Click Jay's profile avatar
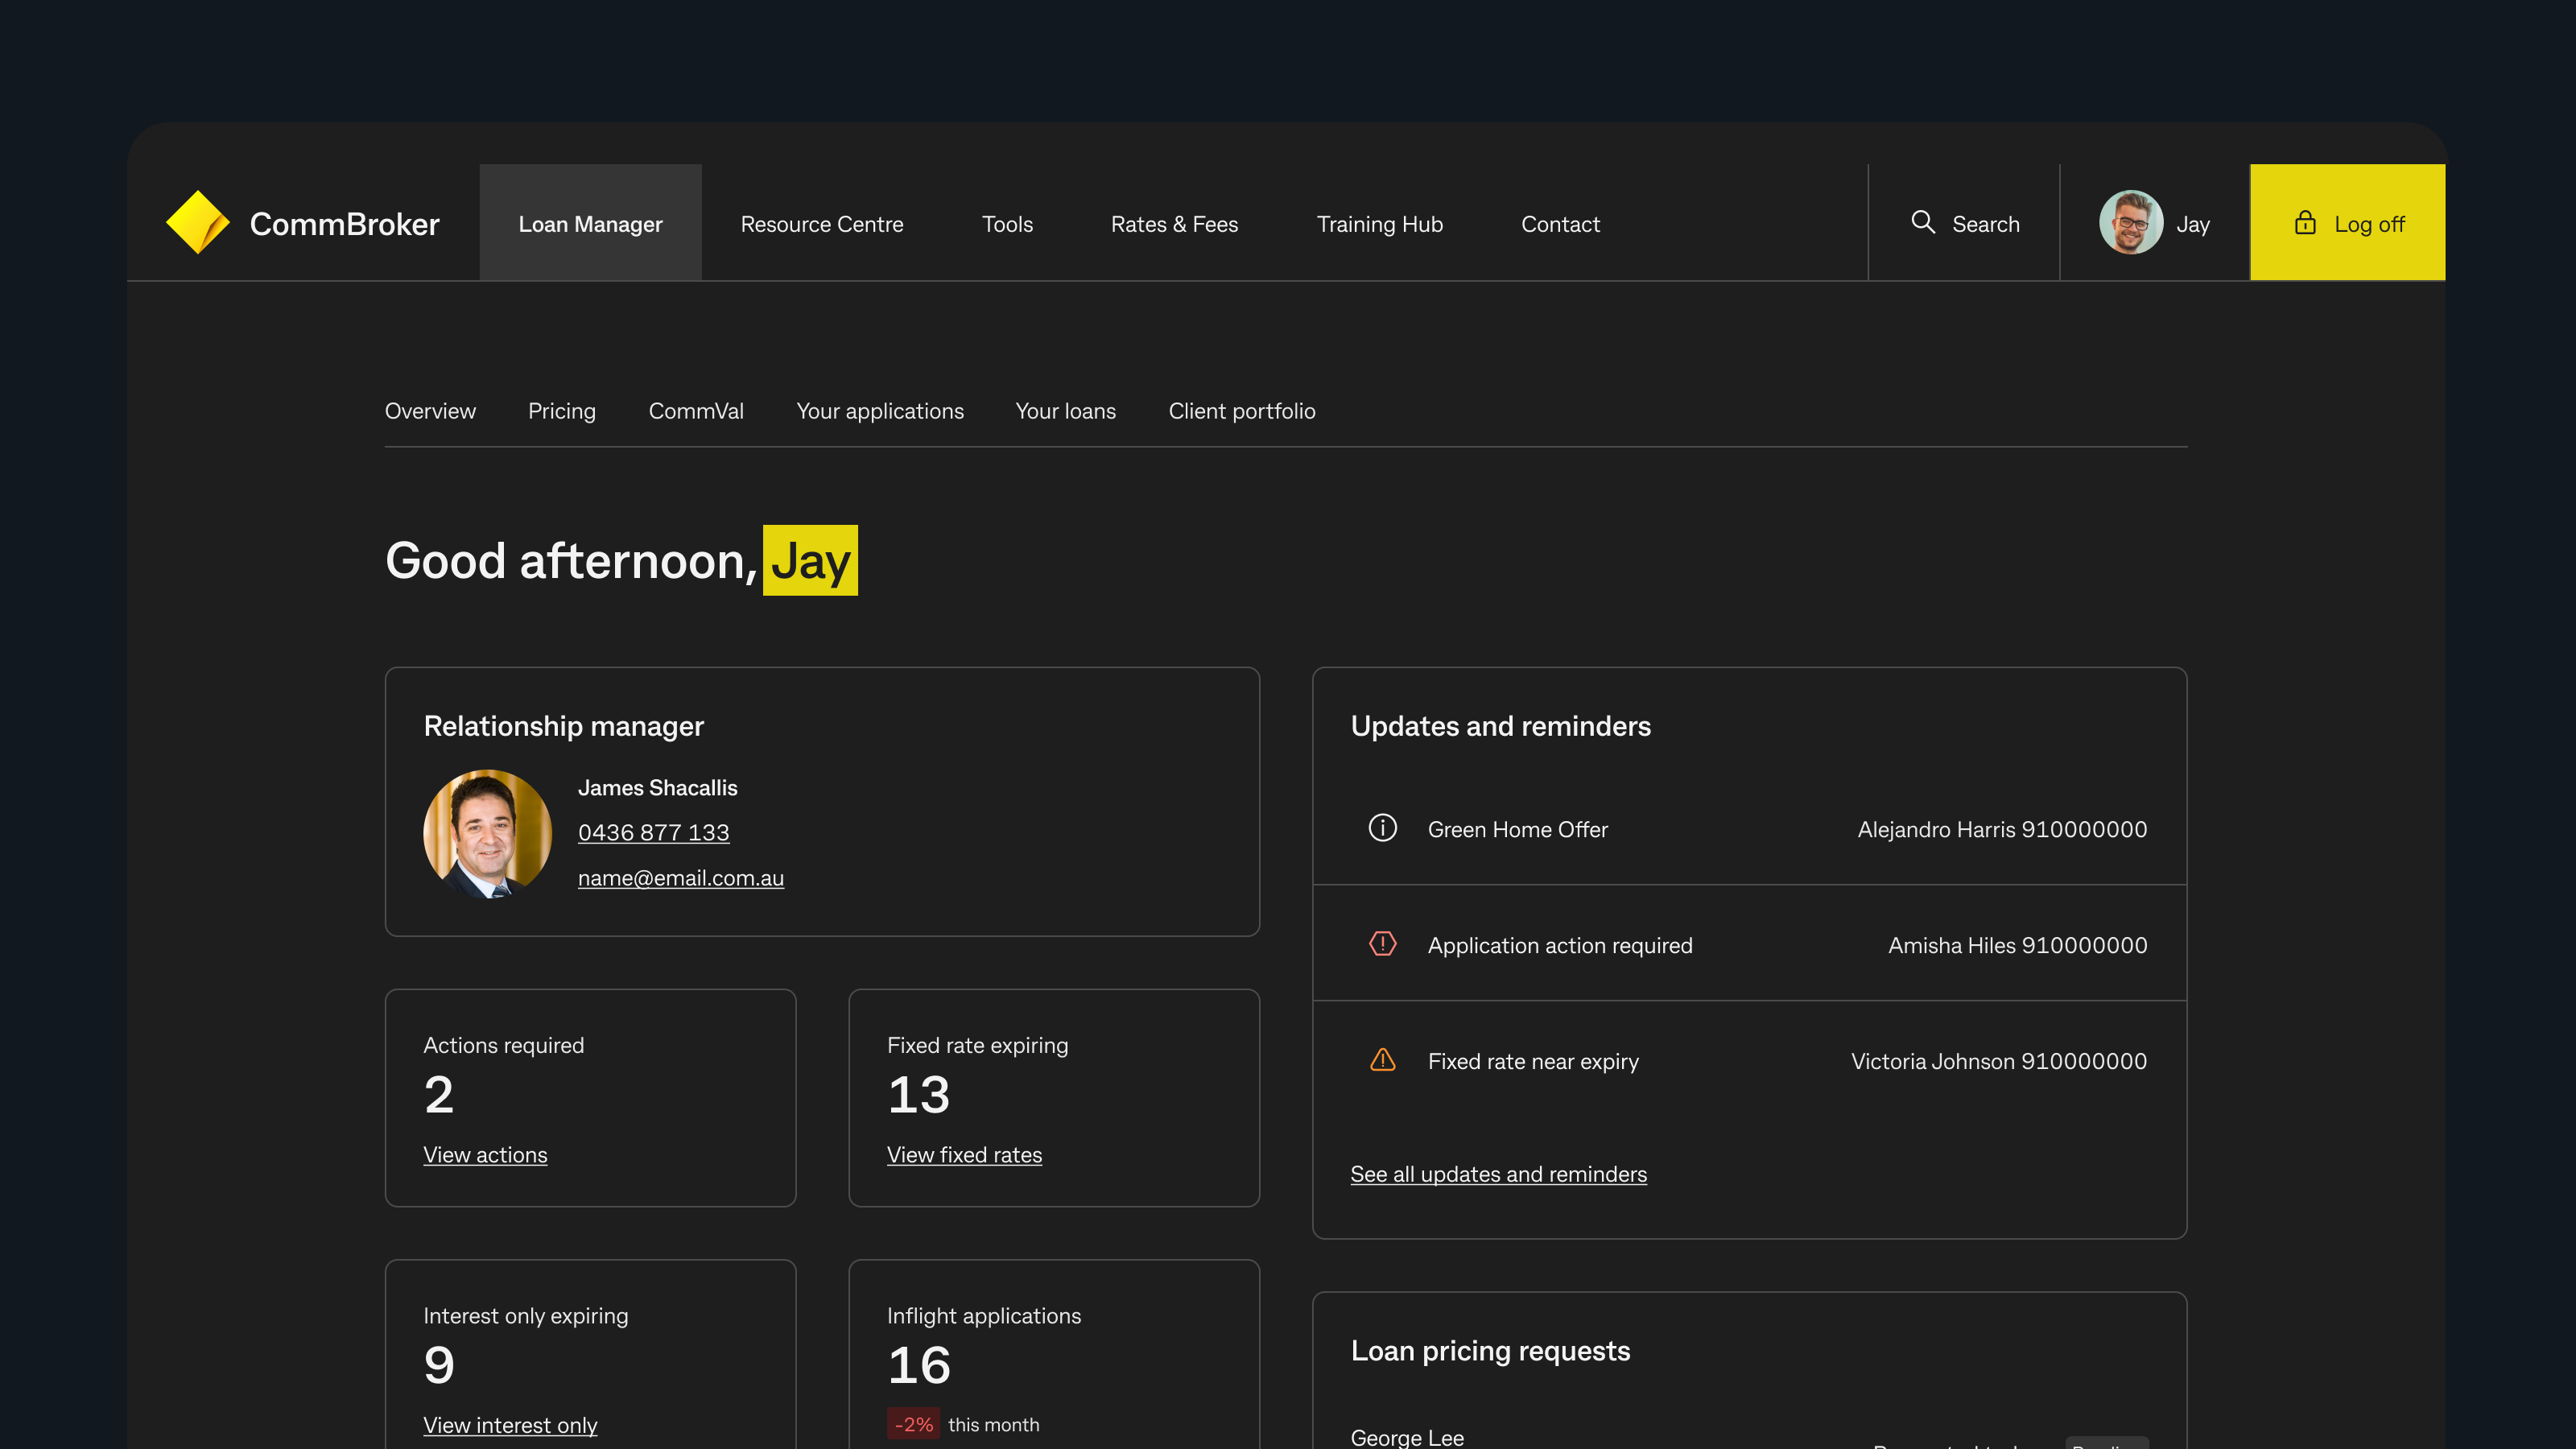 click(x=2130, y=222)
